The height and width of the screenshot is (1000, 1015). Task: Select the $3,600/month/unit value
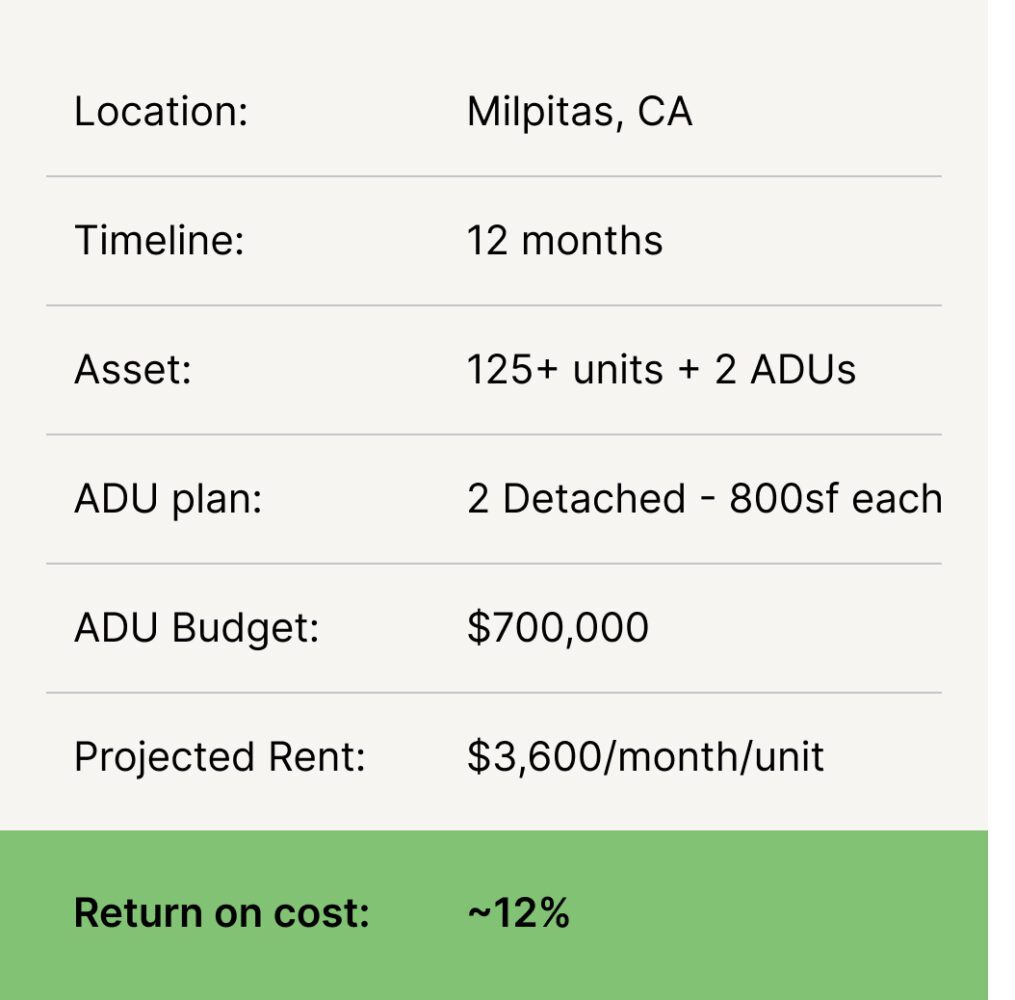pos(645,757)
